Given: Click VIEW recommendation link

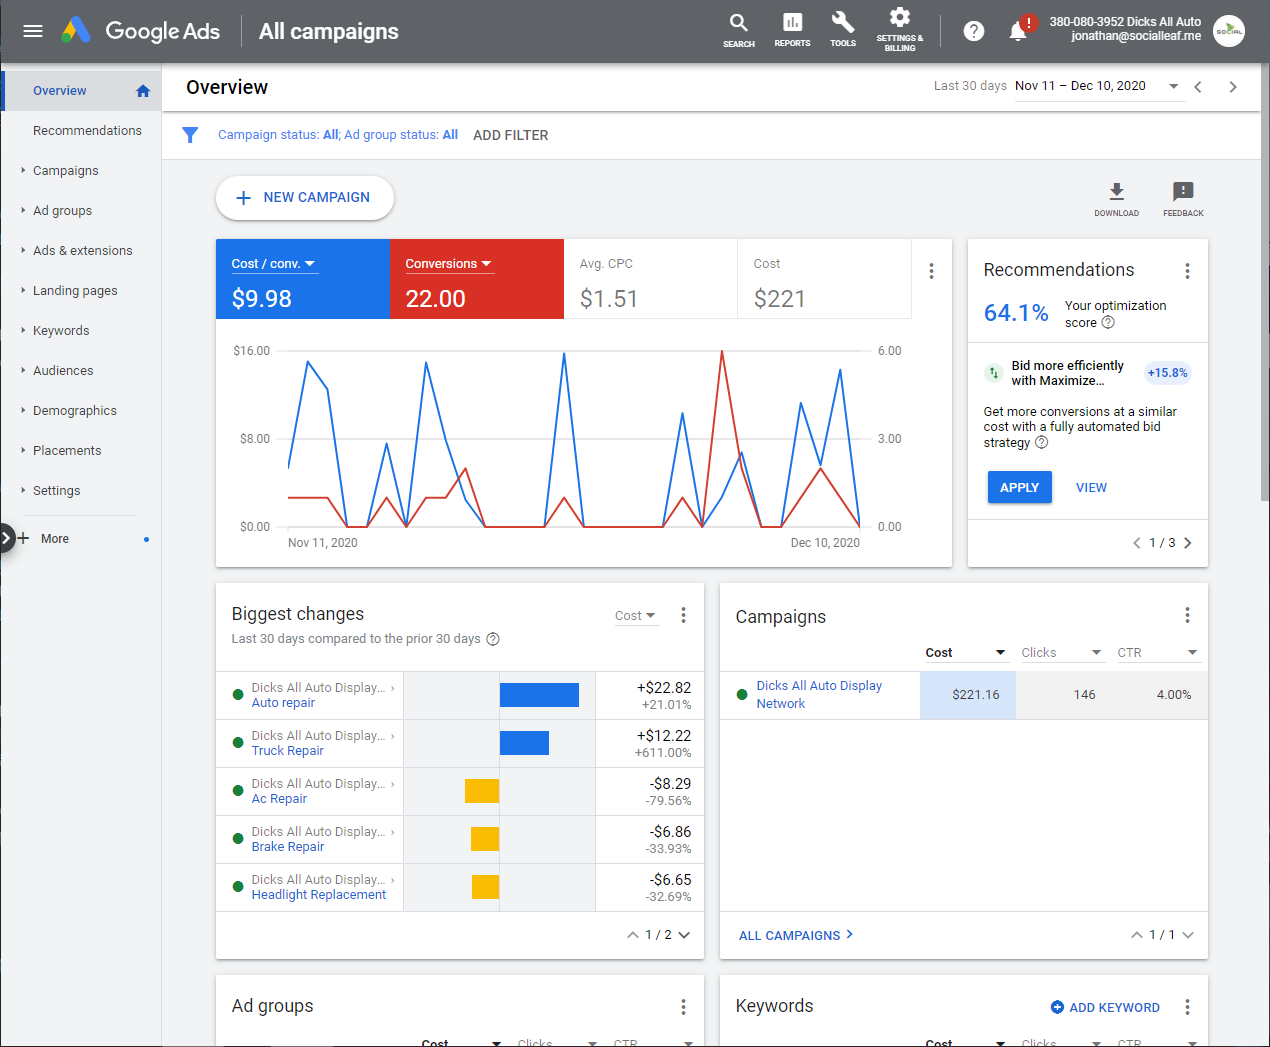Looking at the screenshot, I should point(1091,487).
